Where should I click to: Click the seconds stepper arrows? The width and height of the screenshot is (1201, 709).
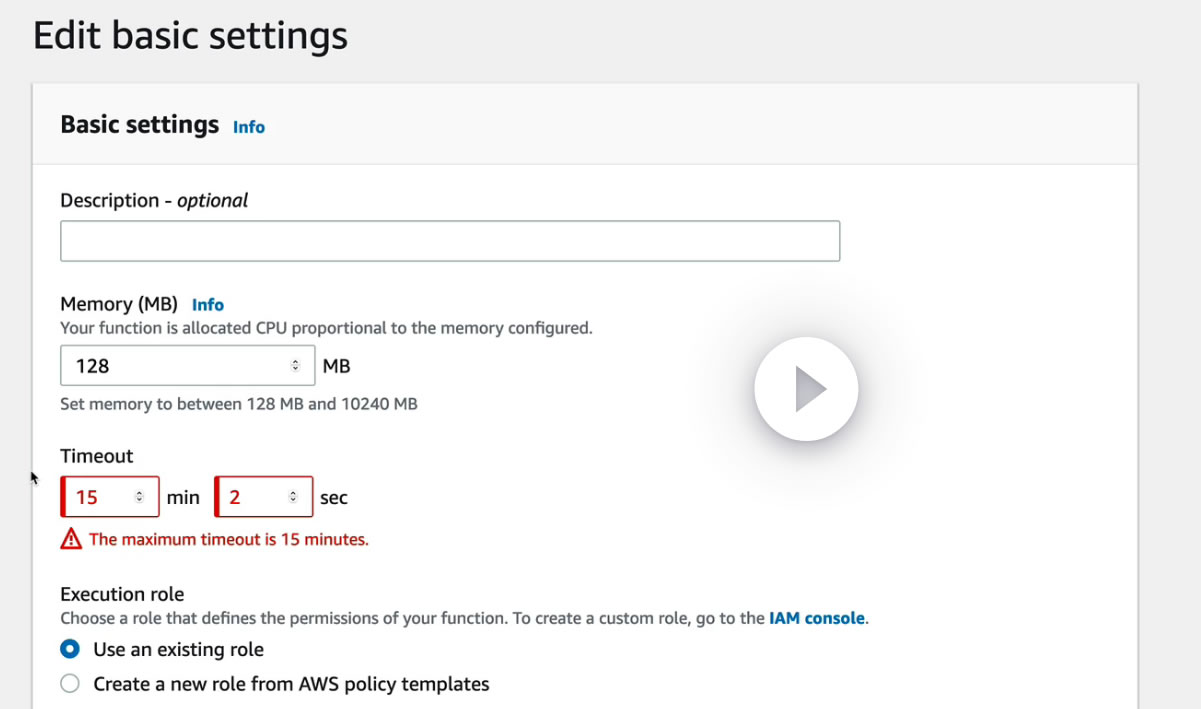point(293,497)
